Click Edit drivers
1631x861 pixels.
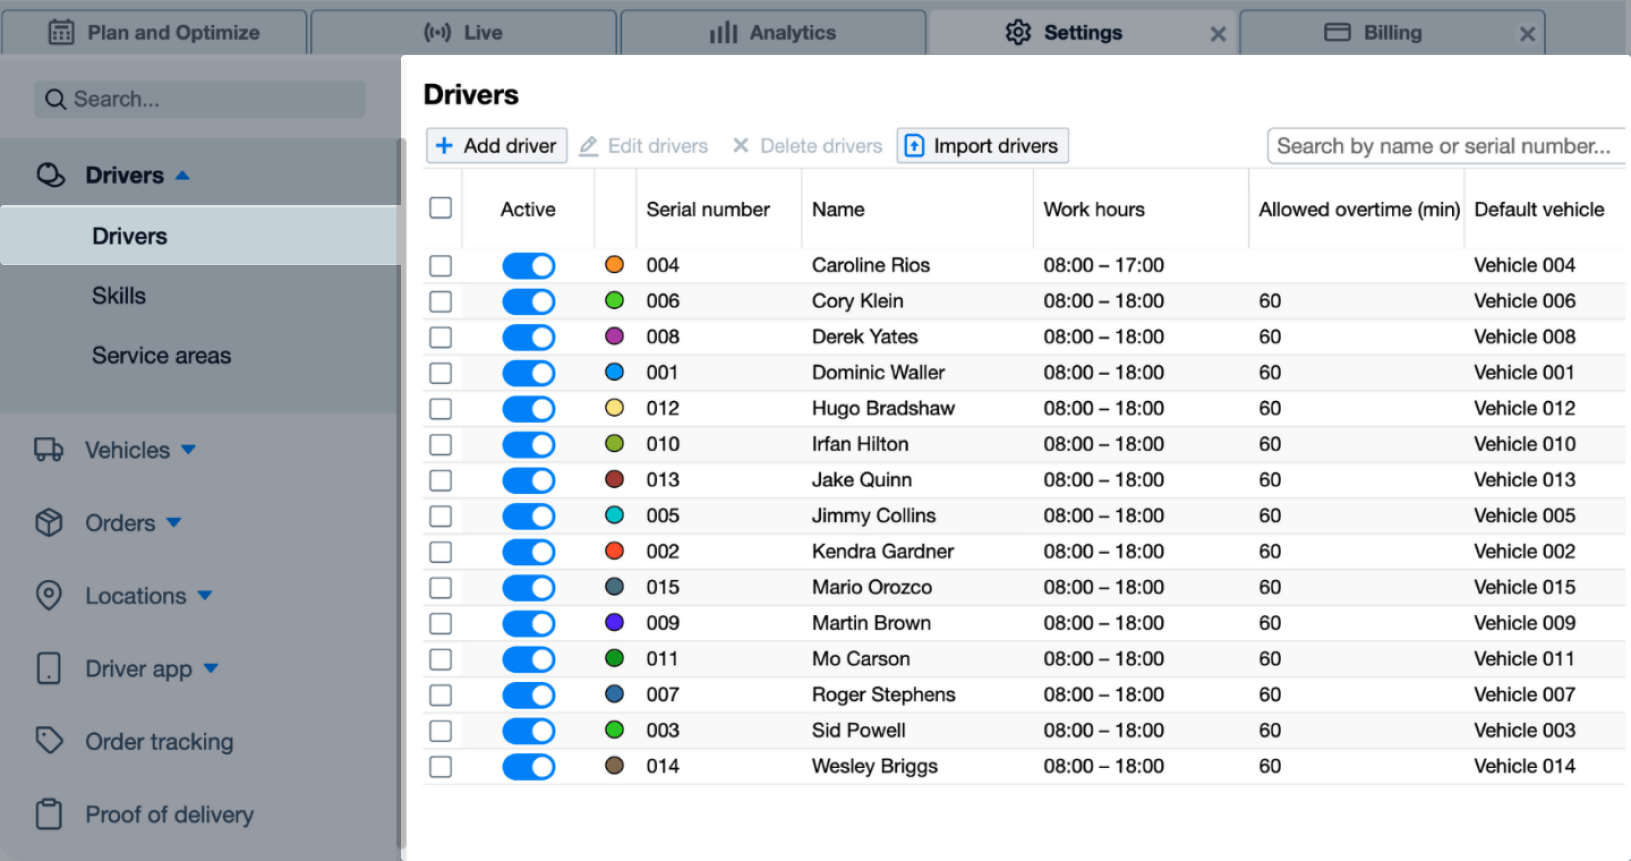[644, 146]
